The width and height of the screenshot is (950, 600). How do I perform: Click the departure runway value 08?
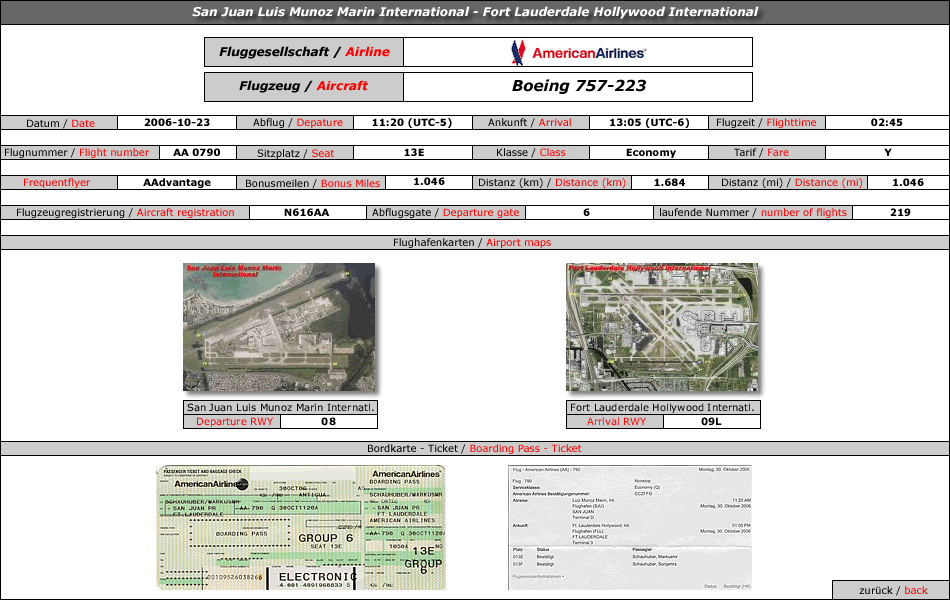pos(328,421)
